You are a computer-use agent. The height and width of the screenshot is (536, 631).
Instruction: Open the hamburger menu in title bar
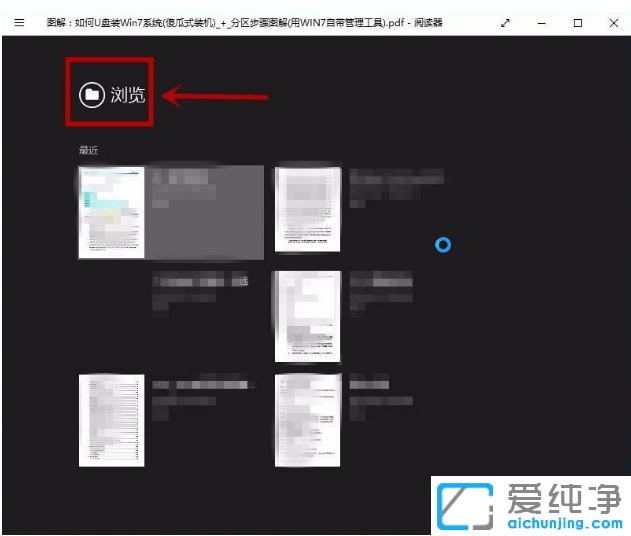tap(19, 23)
